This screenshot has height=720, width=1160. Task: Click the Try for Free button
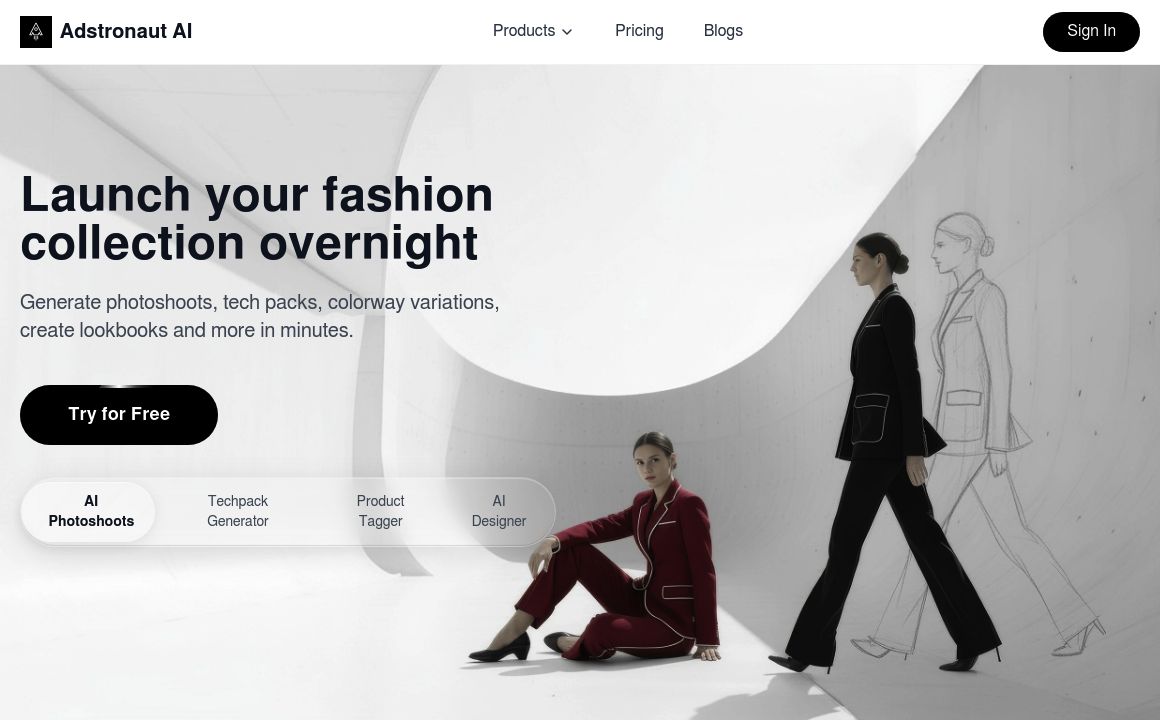pyautogui.click(x=119, y=414)
